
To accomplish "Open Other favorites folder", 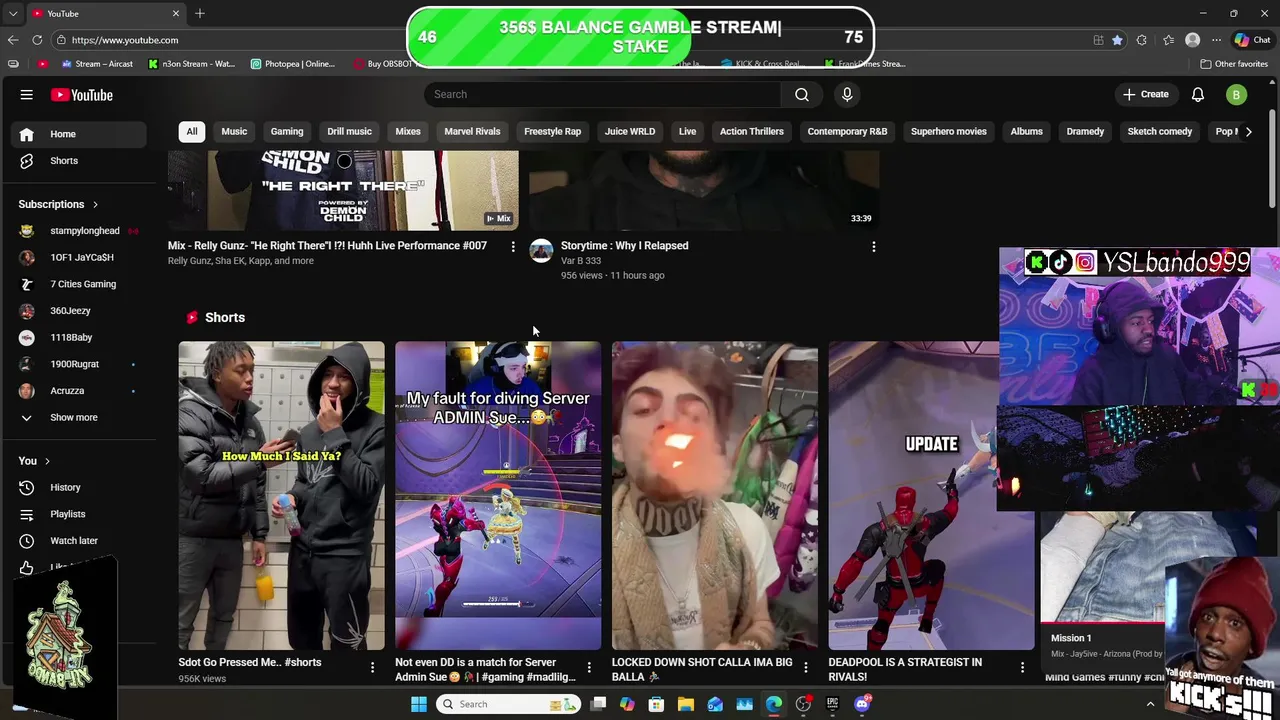I will coord(1234,64).
